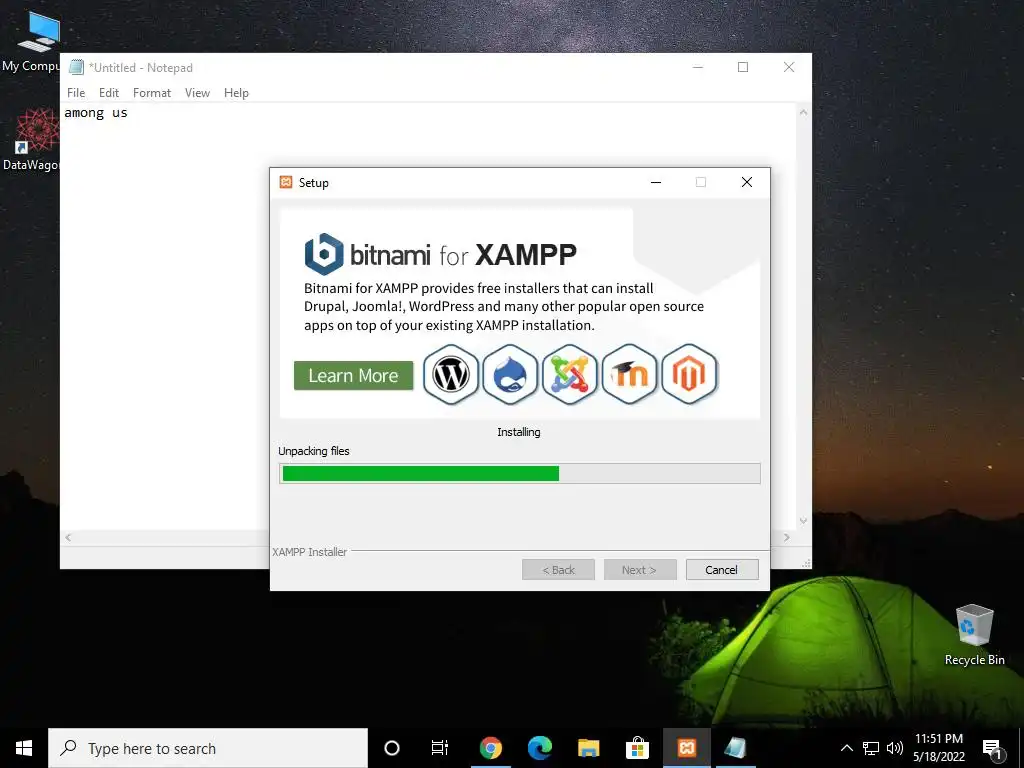Open the Windows Start menu
Screen dimensions: 1024x768
[24, 748]
